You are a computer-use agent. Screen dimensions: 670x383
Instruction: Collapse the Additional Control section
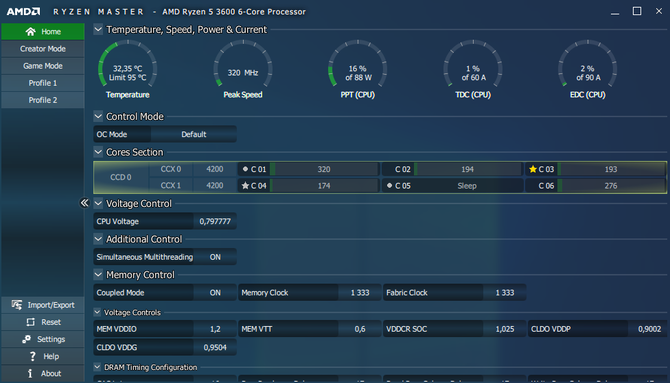(98, 239)
